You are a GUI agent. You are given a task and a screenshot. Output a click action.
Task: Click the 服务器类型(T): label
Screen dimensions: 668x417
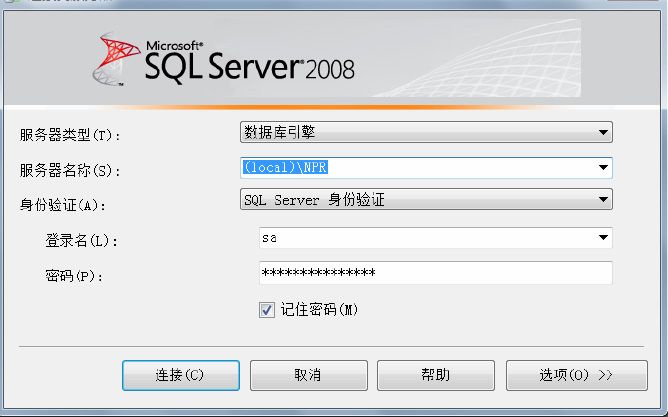[70, 135]
